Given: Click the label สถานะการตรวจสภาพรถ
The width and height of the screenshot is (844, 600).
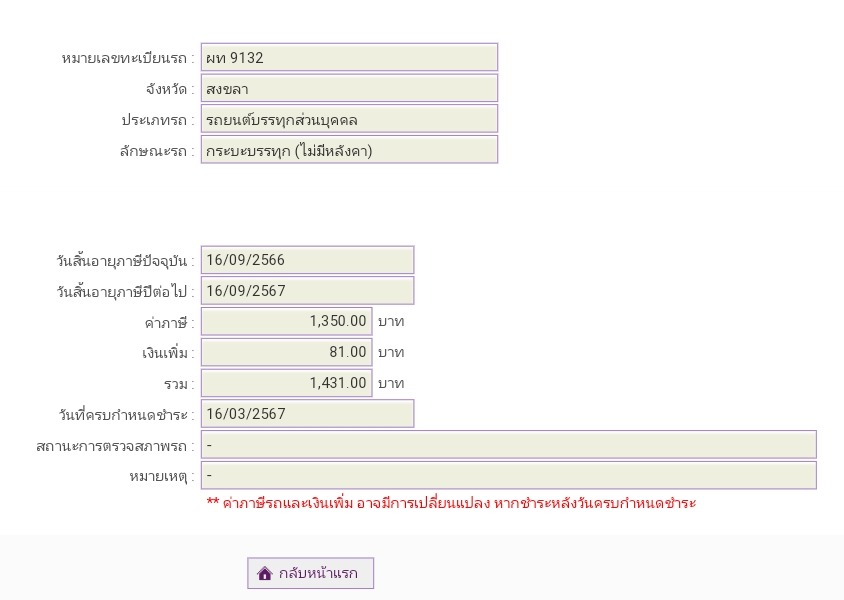Looking at the screenshot, I should point(115,446).
